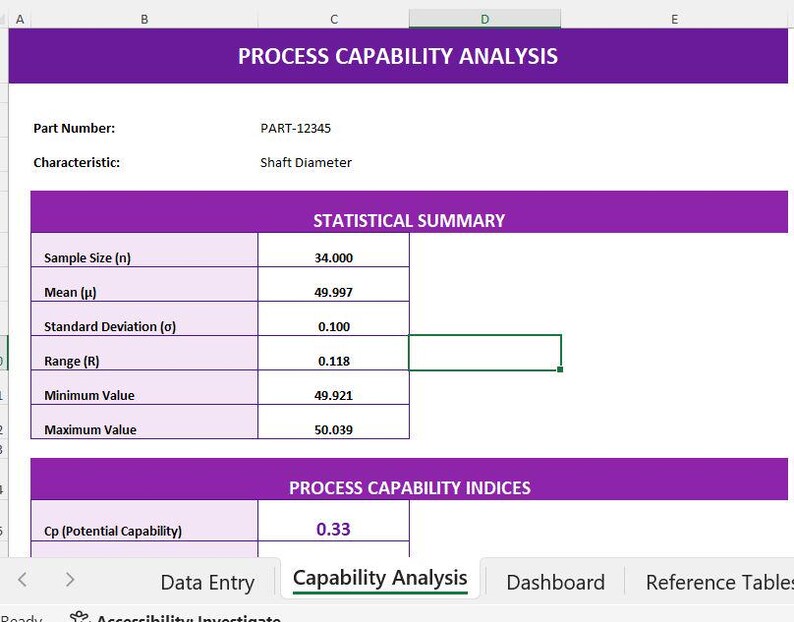
Task: Click the previous sheet navigation arrow
Action: tap(22, 579)
